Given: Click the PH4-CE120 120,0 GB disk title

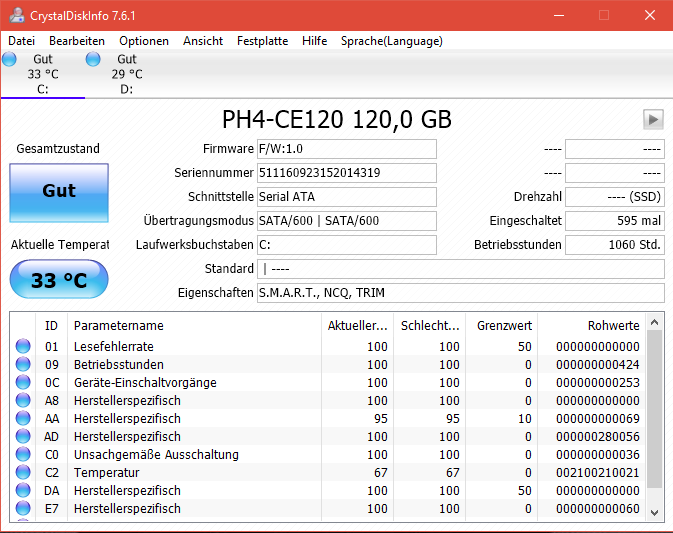Looking at the screenshot, I should coord(337,119).
